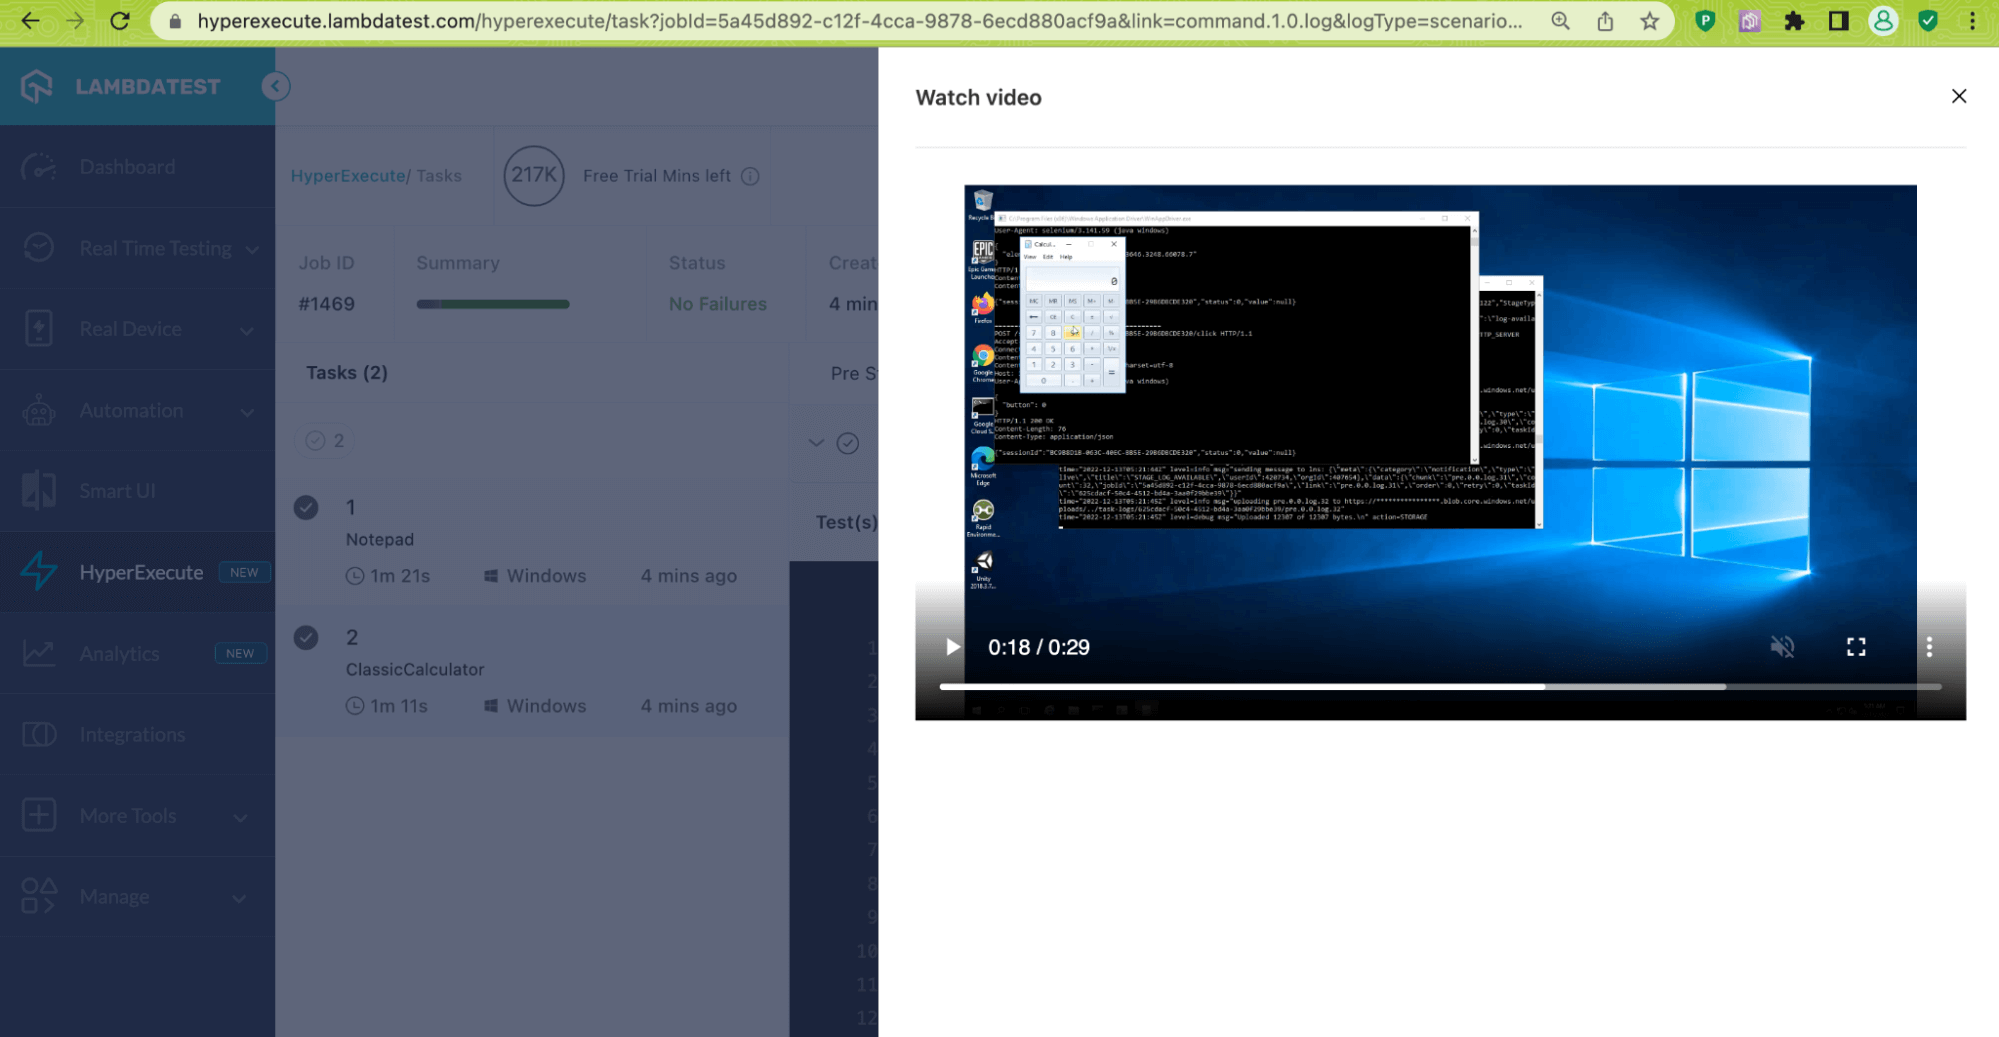Open the green shield extension

pos(1928,21)
